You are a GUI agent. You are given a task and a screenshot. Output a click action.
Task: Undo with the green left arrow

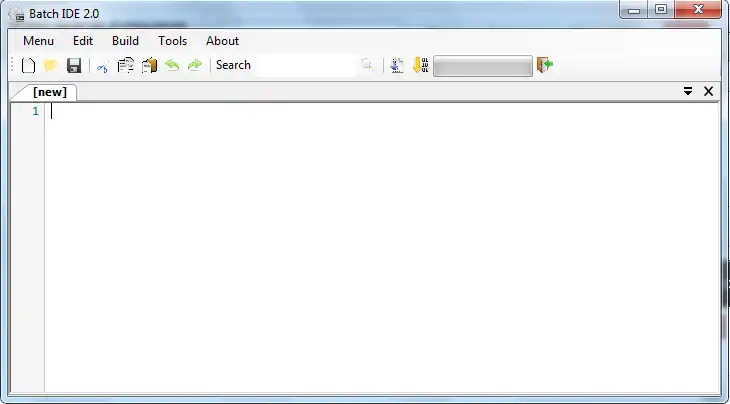[x=172, y=65]
